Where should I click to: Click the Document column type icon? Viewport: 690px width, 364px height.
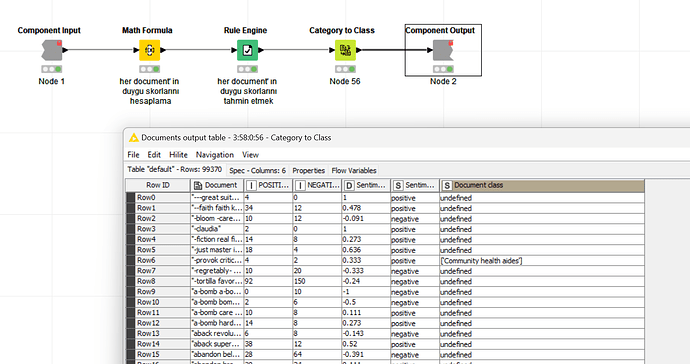click(x=198, y=185)
